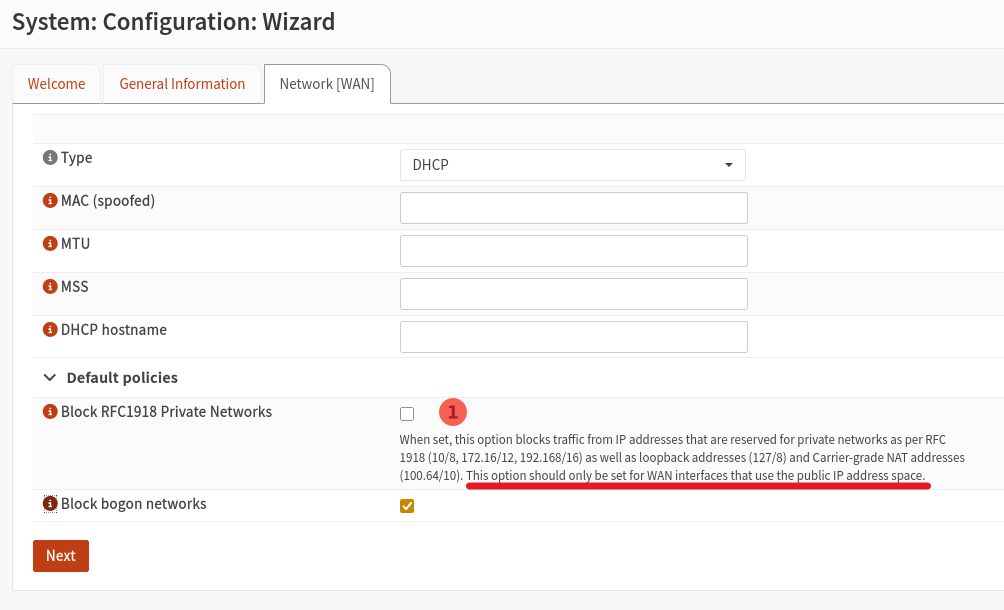The width and height of the screenshot is (1004, 610).
Task: Disable Block bogon networks
Action: [x=406, y=506]
